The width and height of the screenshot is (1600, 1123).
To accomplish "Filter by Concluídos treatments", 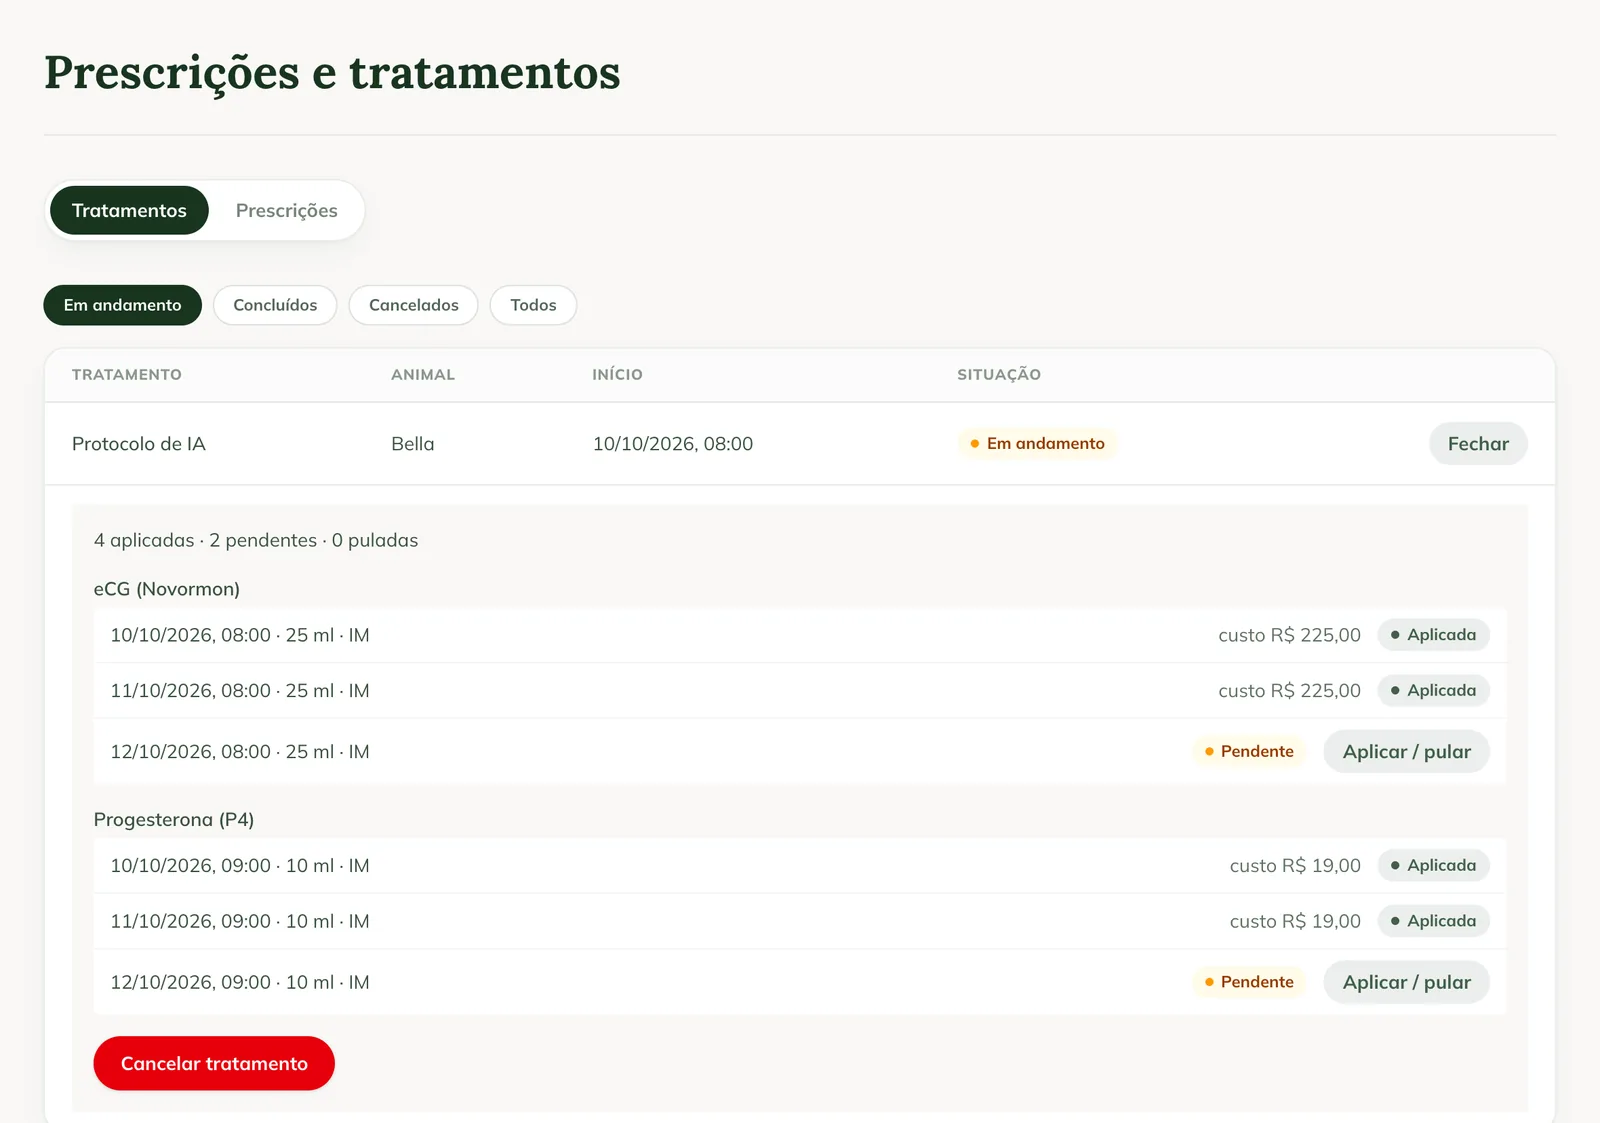I will click(x=275, y=305).
